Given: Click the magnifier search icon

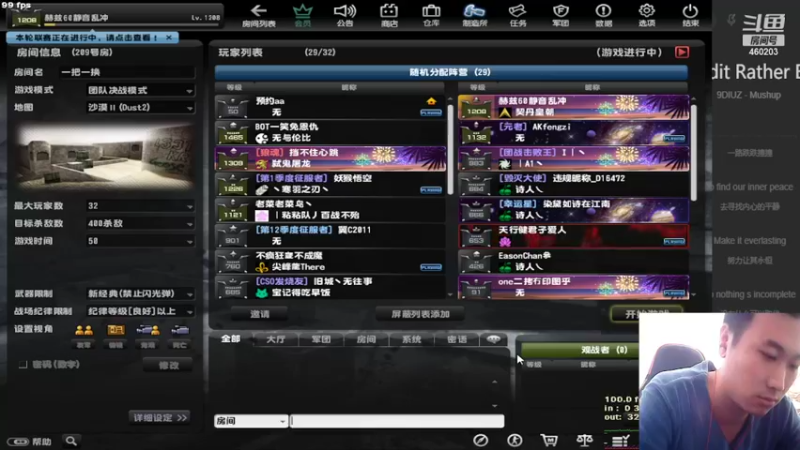Looking at the screenshot, I should tap(71, 441).
